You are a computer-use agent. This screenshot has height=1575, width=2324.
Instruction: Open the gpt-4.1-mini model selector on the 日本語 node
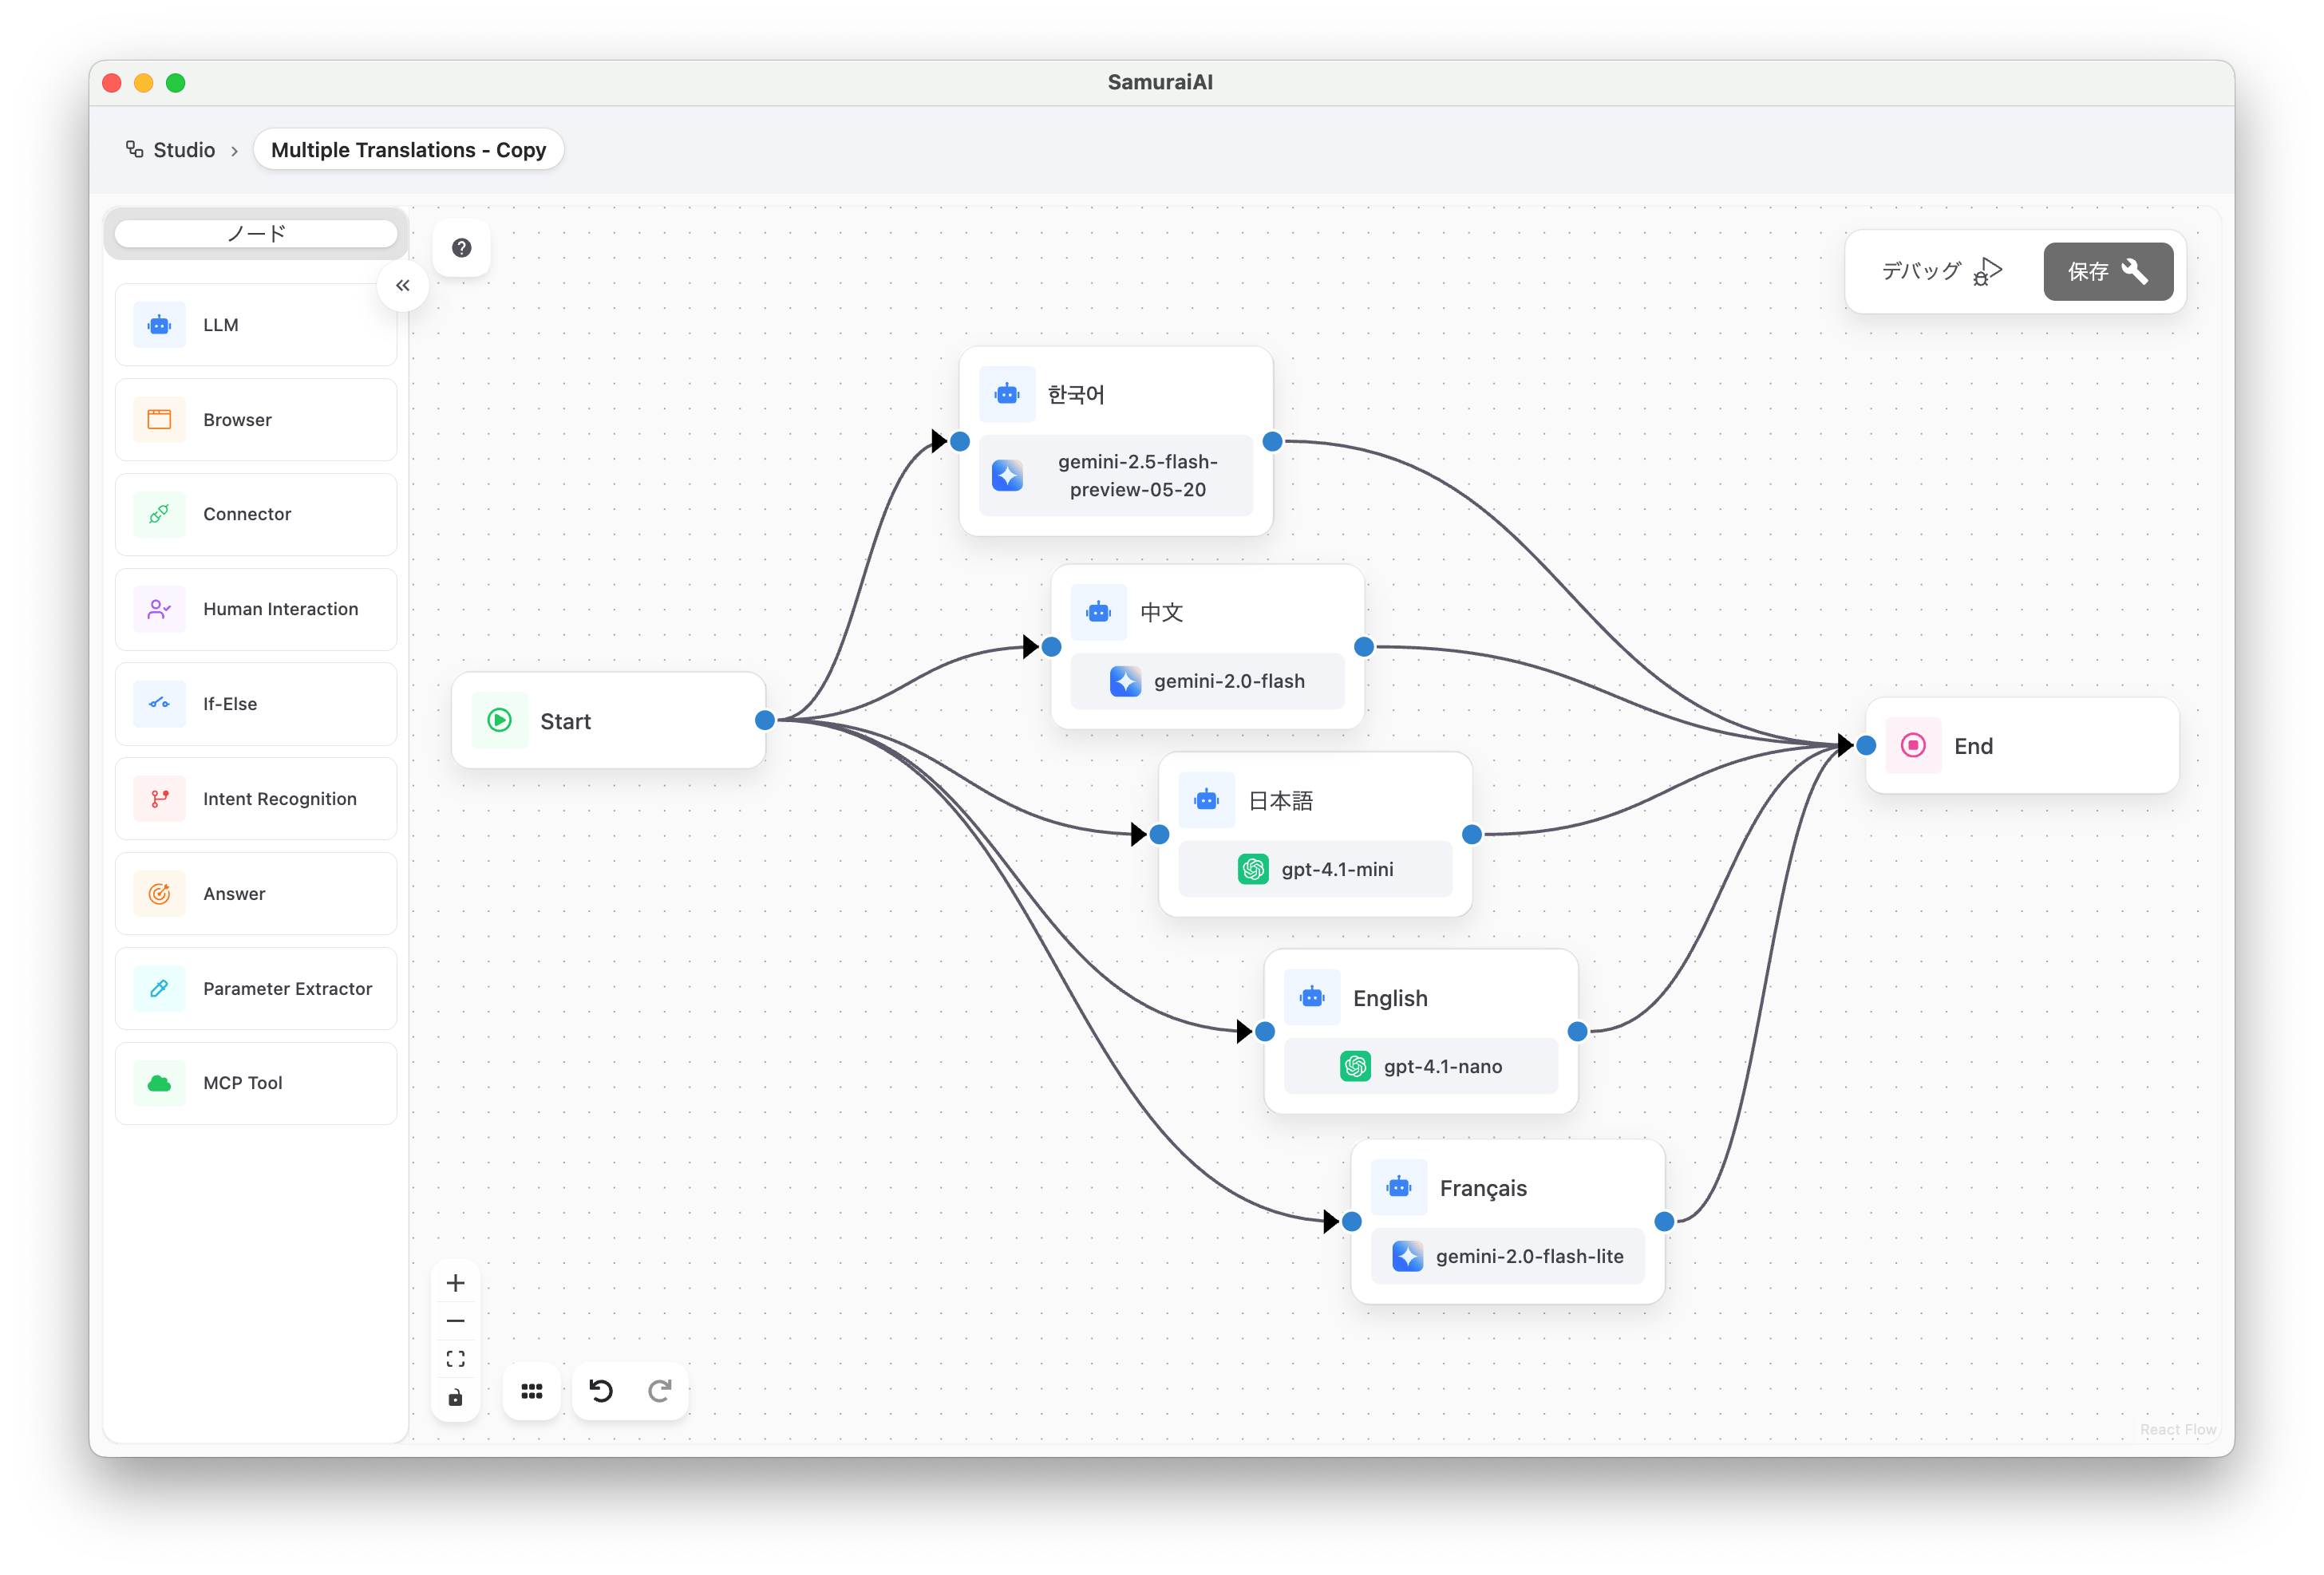[x=1315, y=869]
